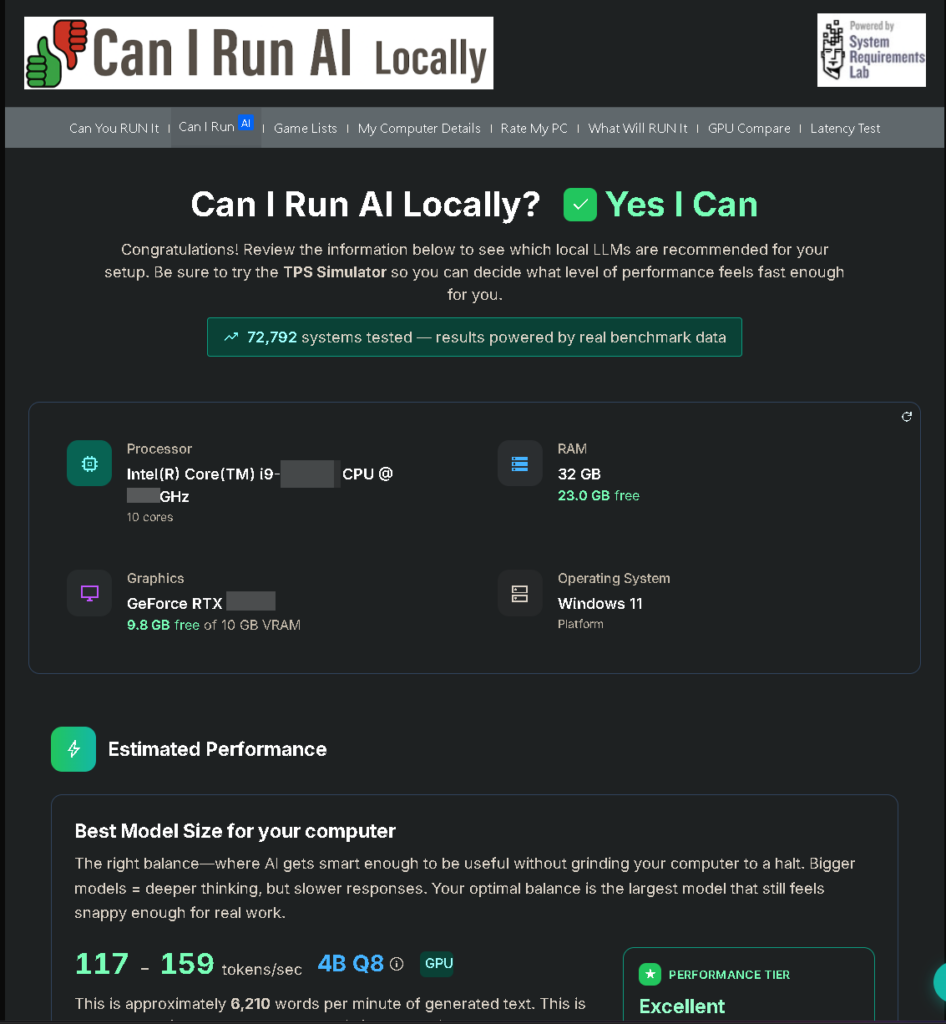The height and width of the screenshot is (1024, 946).
Task: Select the Can I Run AI tab
Action: pyautogui.click(x=215, y=127)
